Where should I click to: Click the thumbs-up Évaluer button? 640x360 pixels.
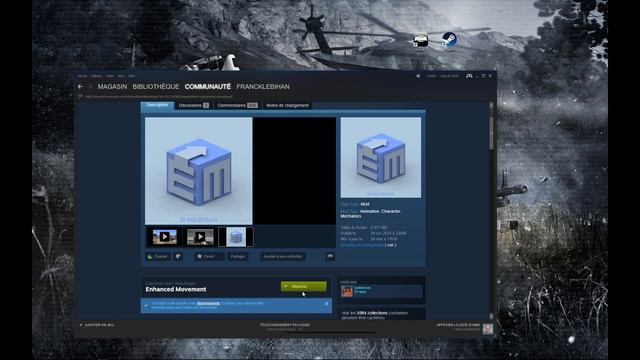click(x=158, y=256)
